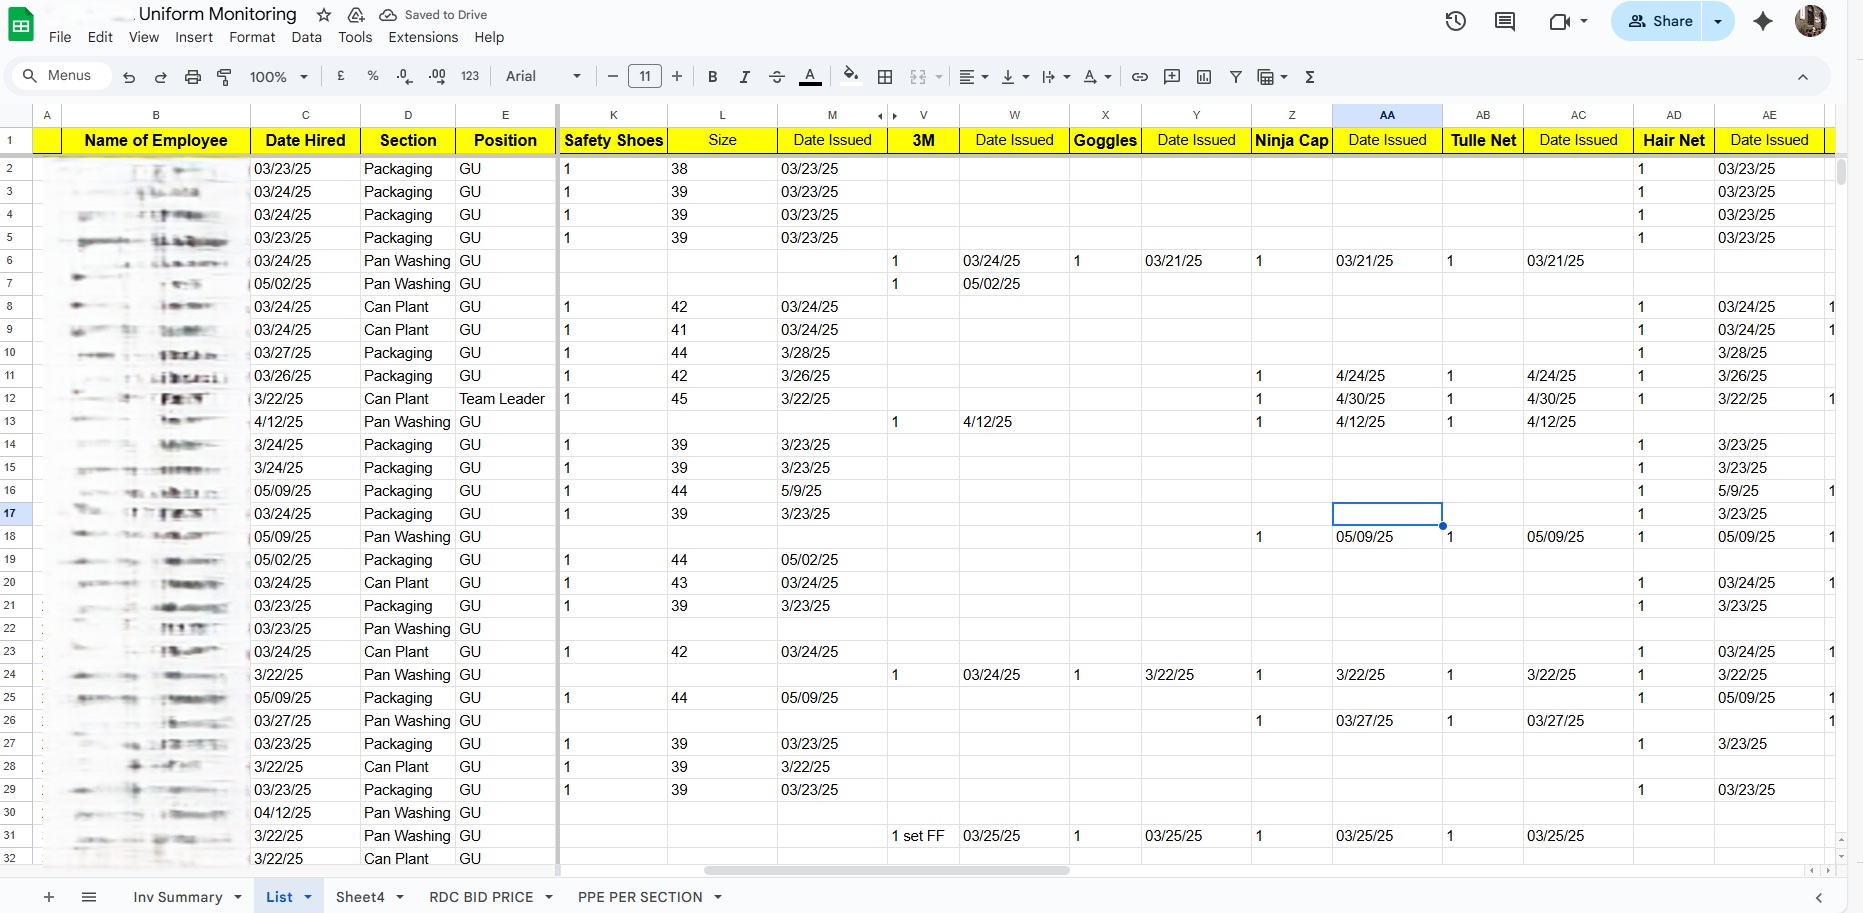Screen dimensions: 1863x913
Task: Open the fill colour picker
Action: [x=850, y=76]
